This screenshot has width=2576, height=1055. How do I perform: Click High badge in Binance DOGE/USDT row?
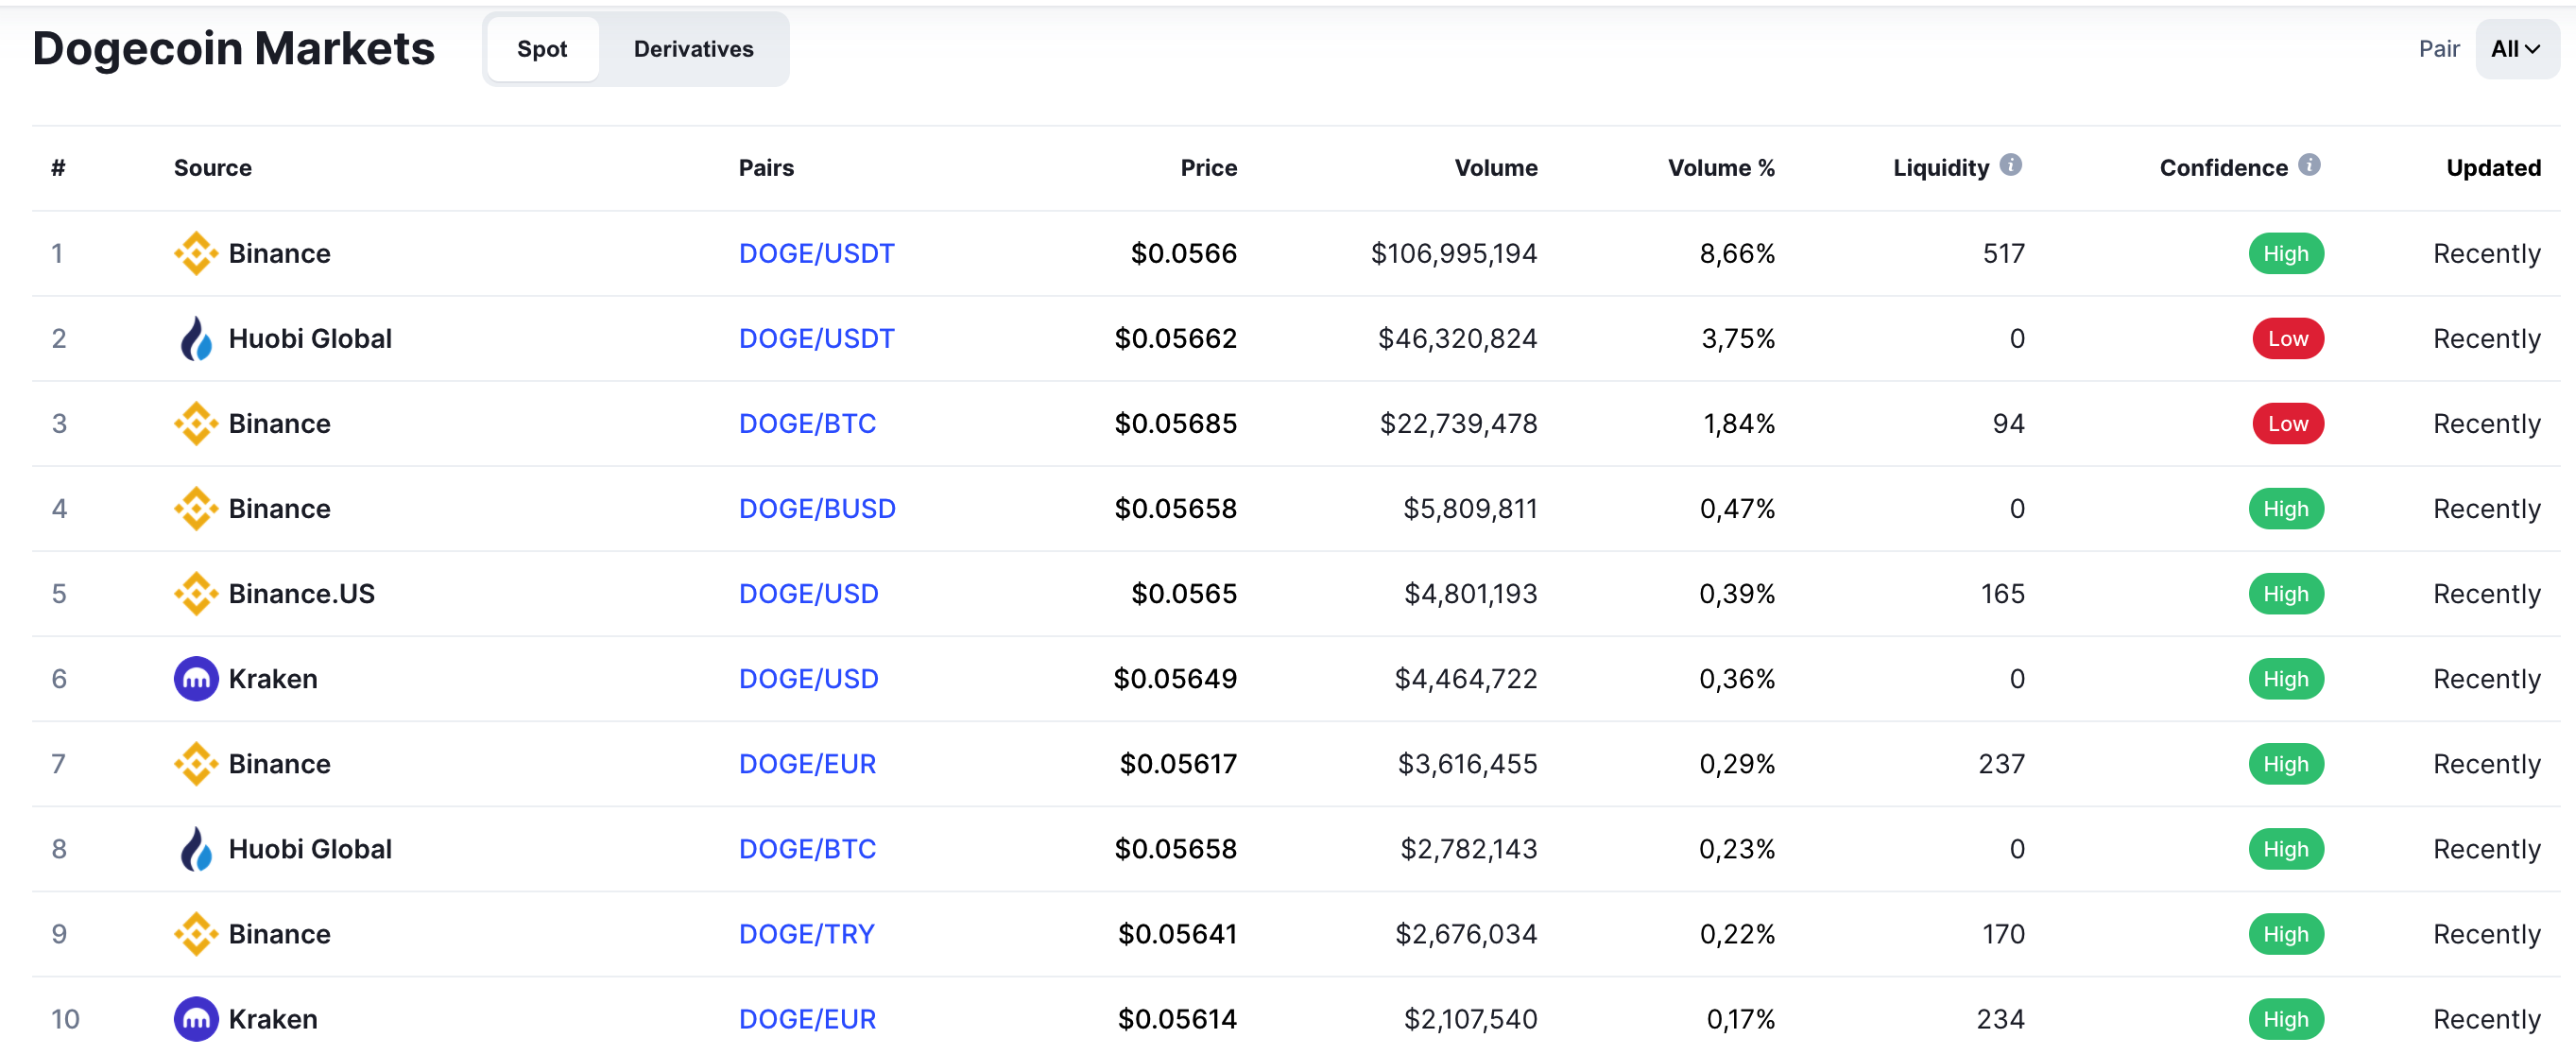[x=2286, y=253]
